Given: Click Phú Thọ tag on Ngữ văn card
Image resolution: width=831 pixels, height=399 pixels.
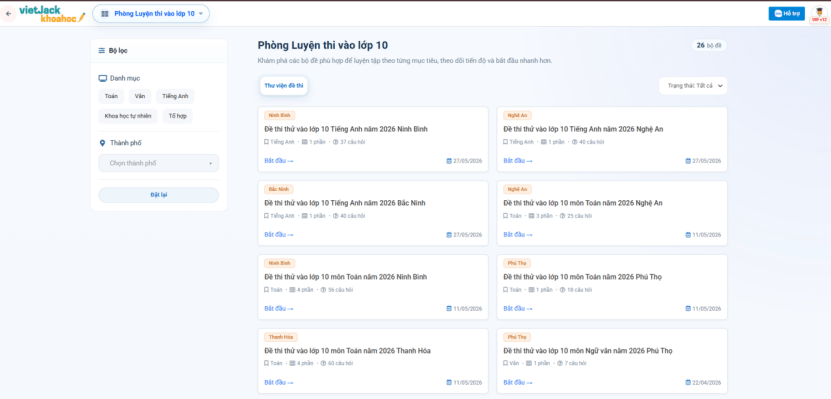Looking at the screenshot, I should (x=517, y=337).
